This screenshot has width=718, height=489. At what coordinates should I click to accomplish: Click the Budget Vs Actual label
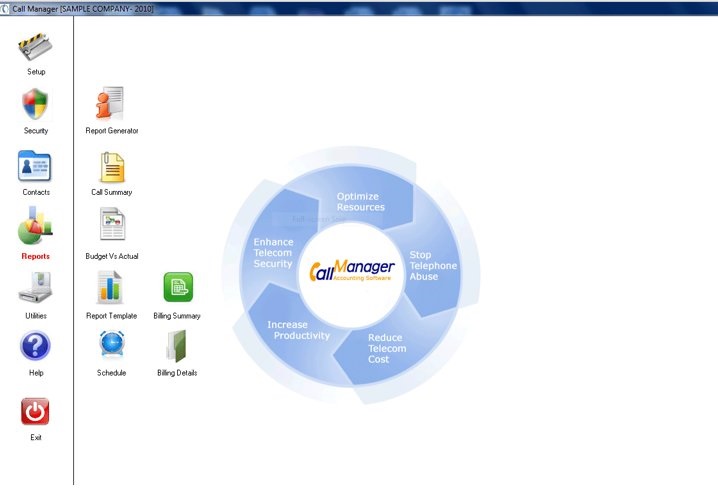(x=112, y=256)
